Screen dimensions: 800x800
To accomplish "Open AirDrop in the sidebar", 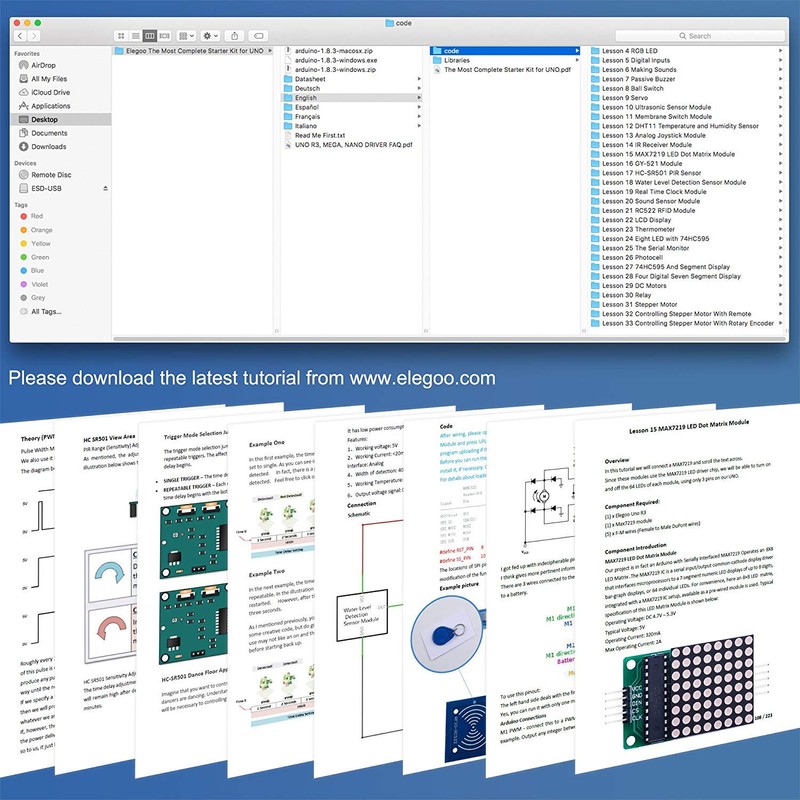I will pyautogui.click(x=43, y=65).
